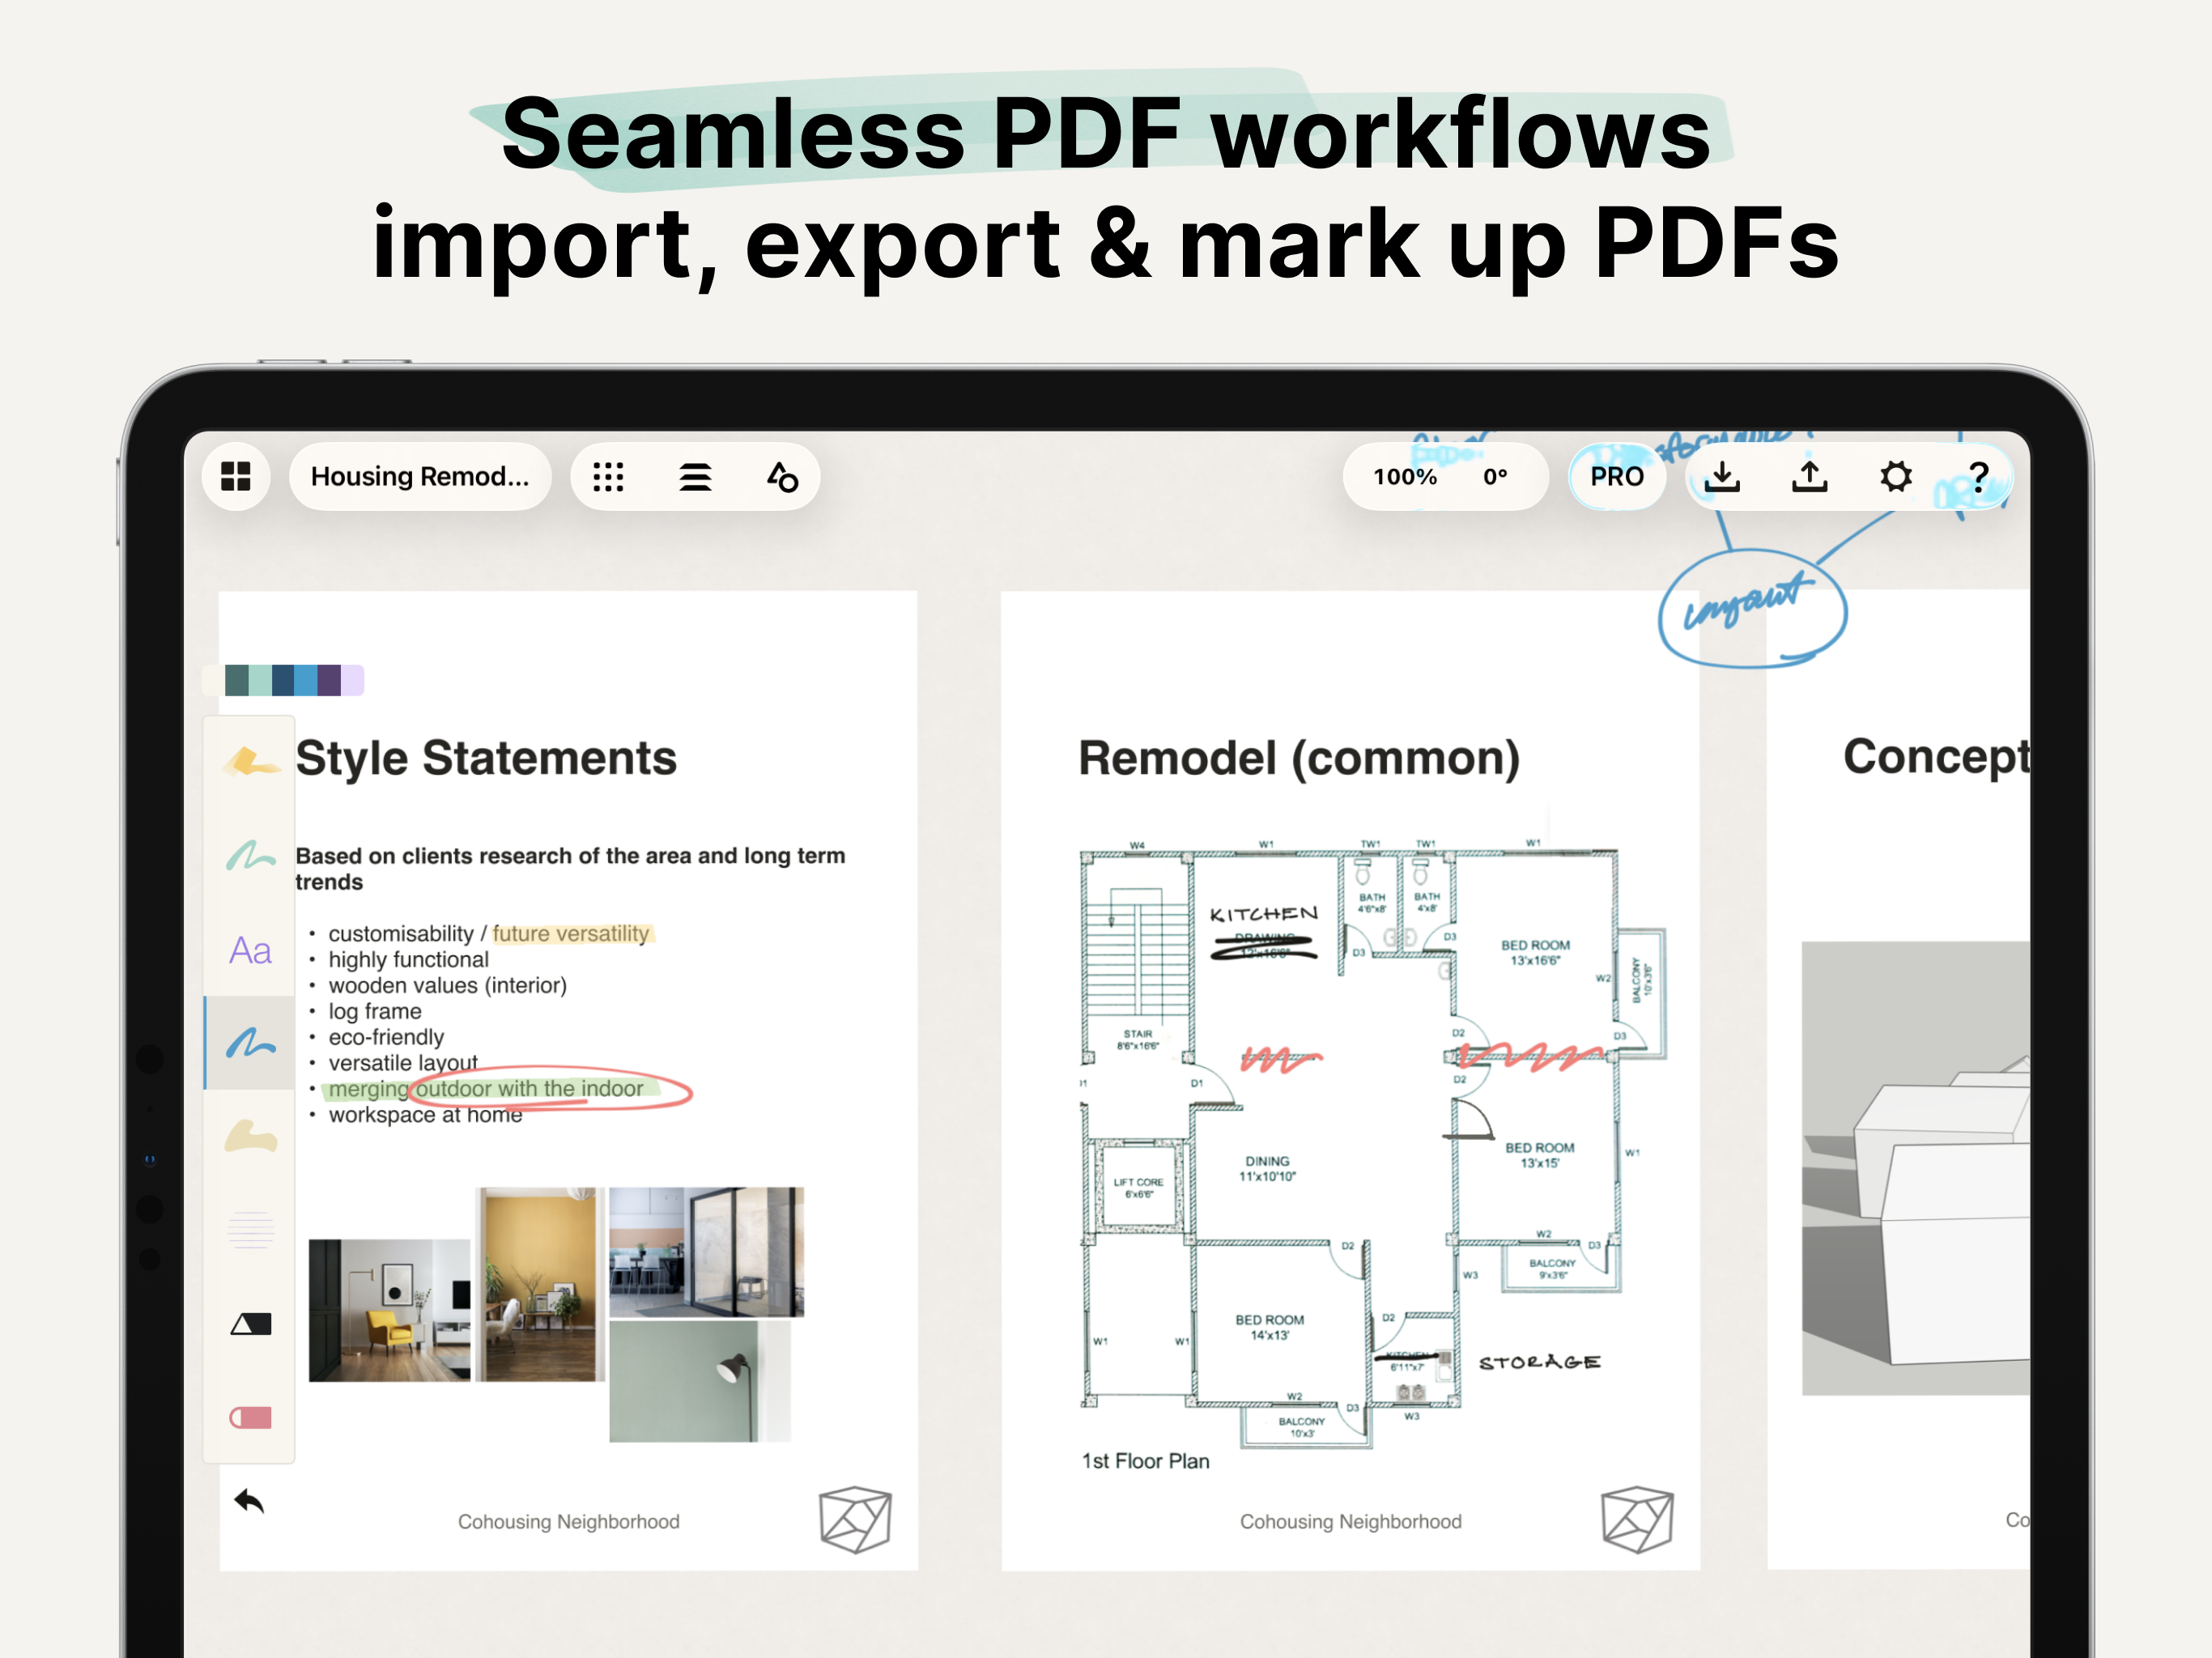
Task: Pick the hatched lines pattern tool
Action: click(250, 1230)
